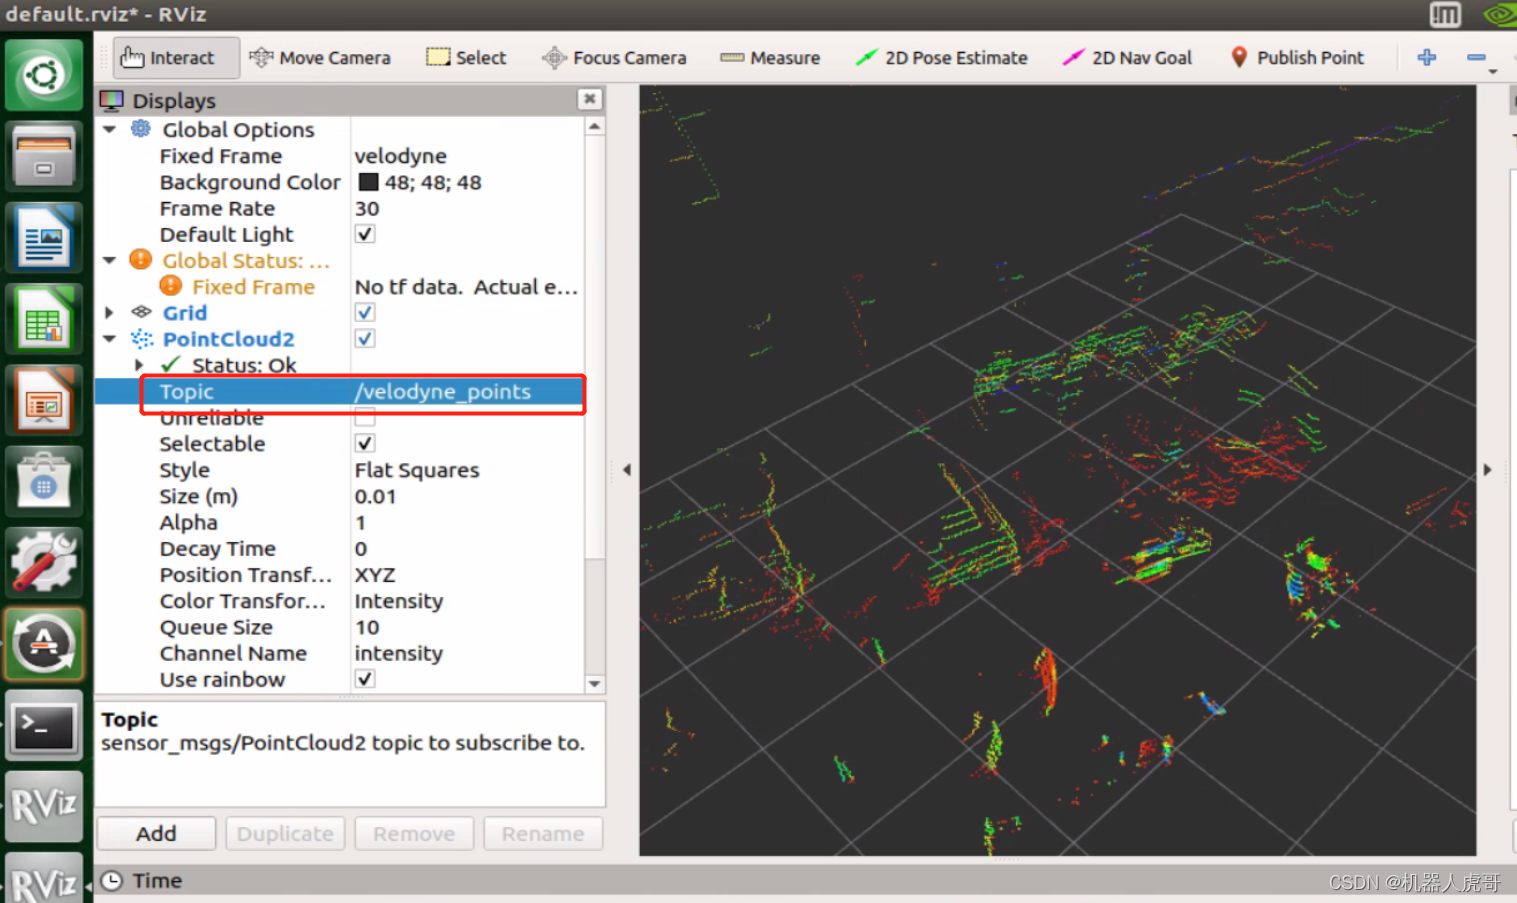
Task: Click the Channel Name intensity value
Action: click(467, 653)
